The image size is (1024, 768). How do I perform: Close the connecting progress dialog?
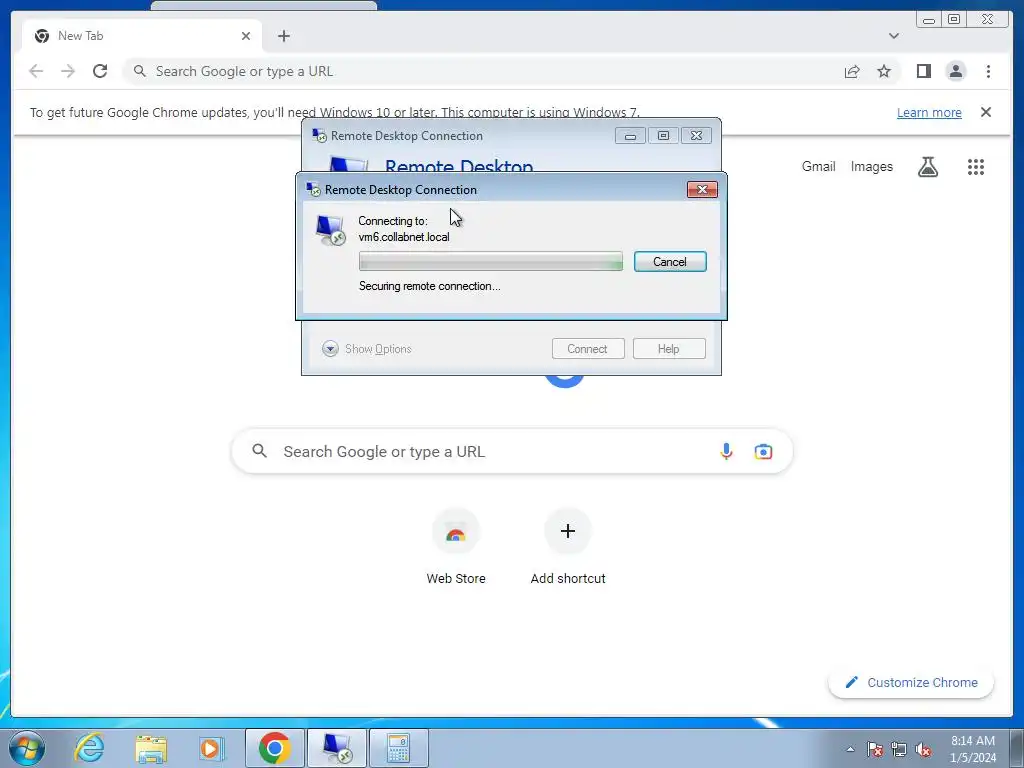tap(702, 189)
